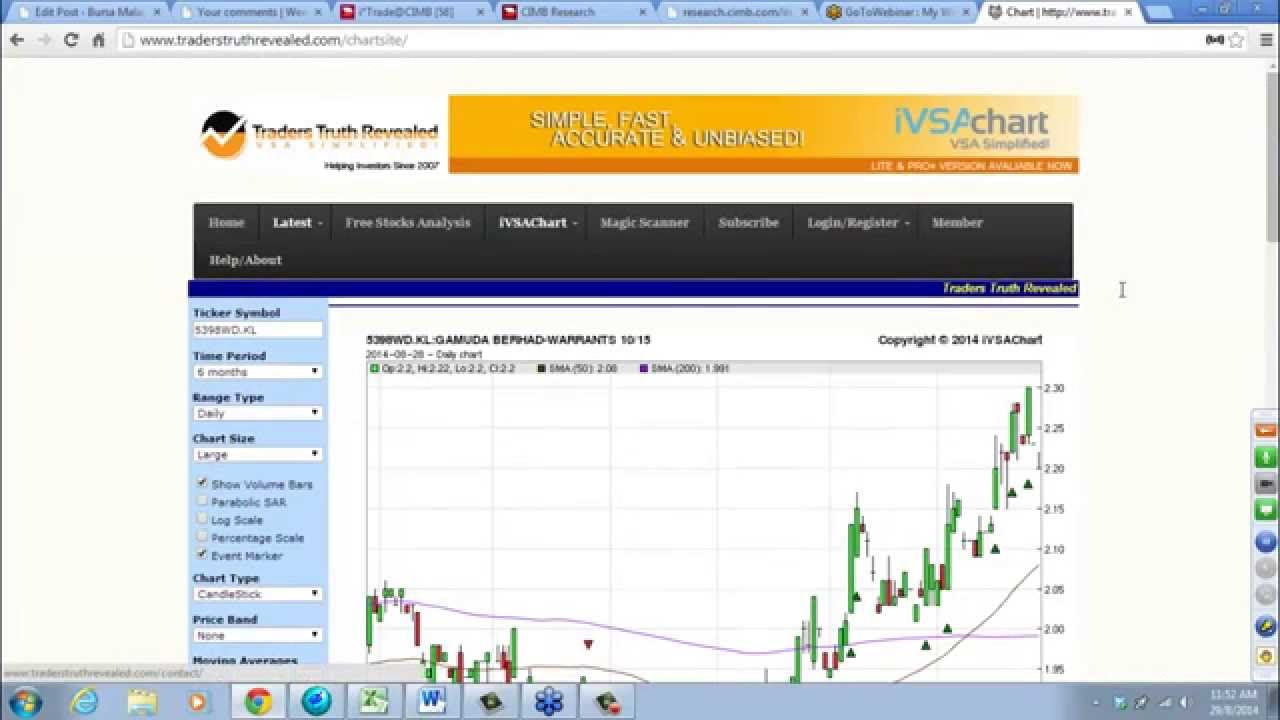The image size is (1280, 720).
Task: Open the Time Period dropdown
Action: tap(257, 372)
